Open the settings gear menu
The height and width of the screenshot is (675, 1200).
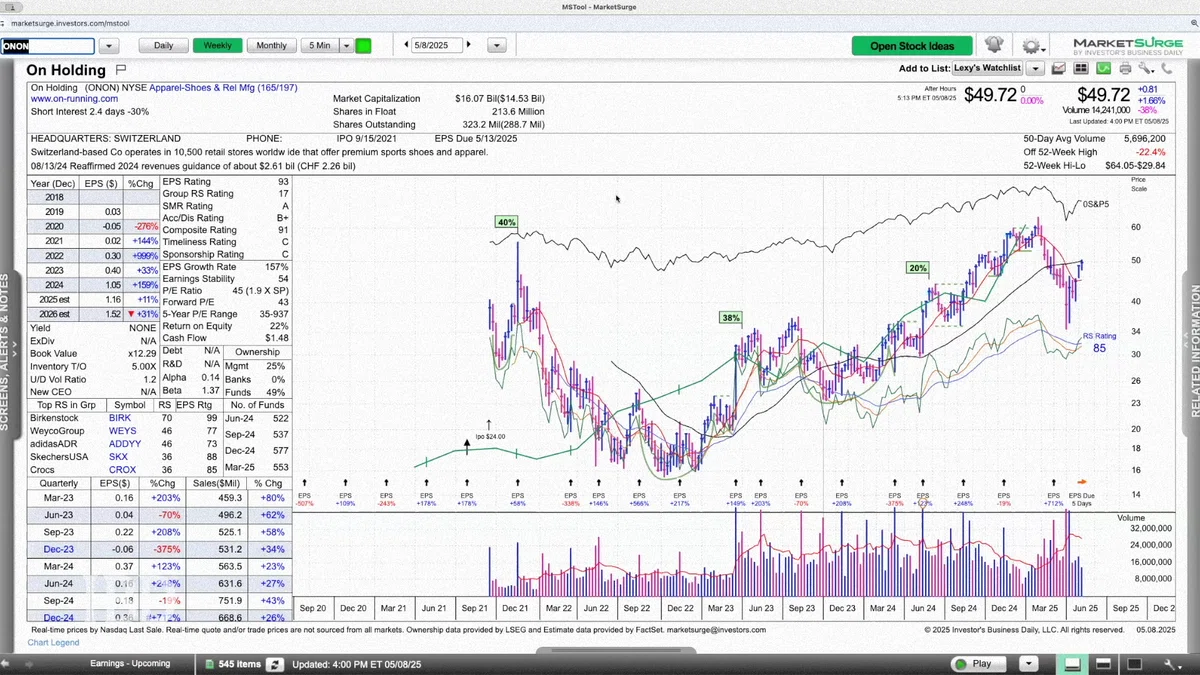(1031, 46)
